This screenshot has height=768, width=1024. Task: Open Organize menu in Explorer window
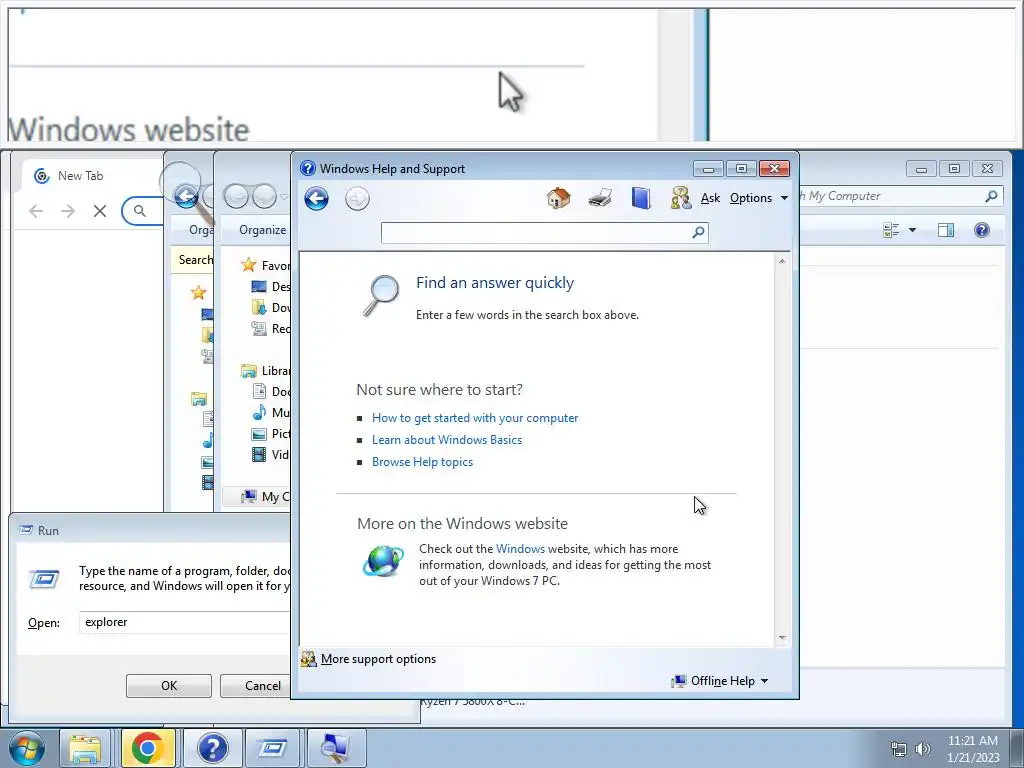(263, 230)
